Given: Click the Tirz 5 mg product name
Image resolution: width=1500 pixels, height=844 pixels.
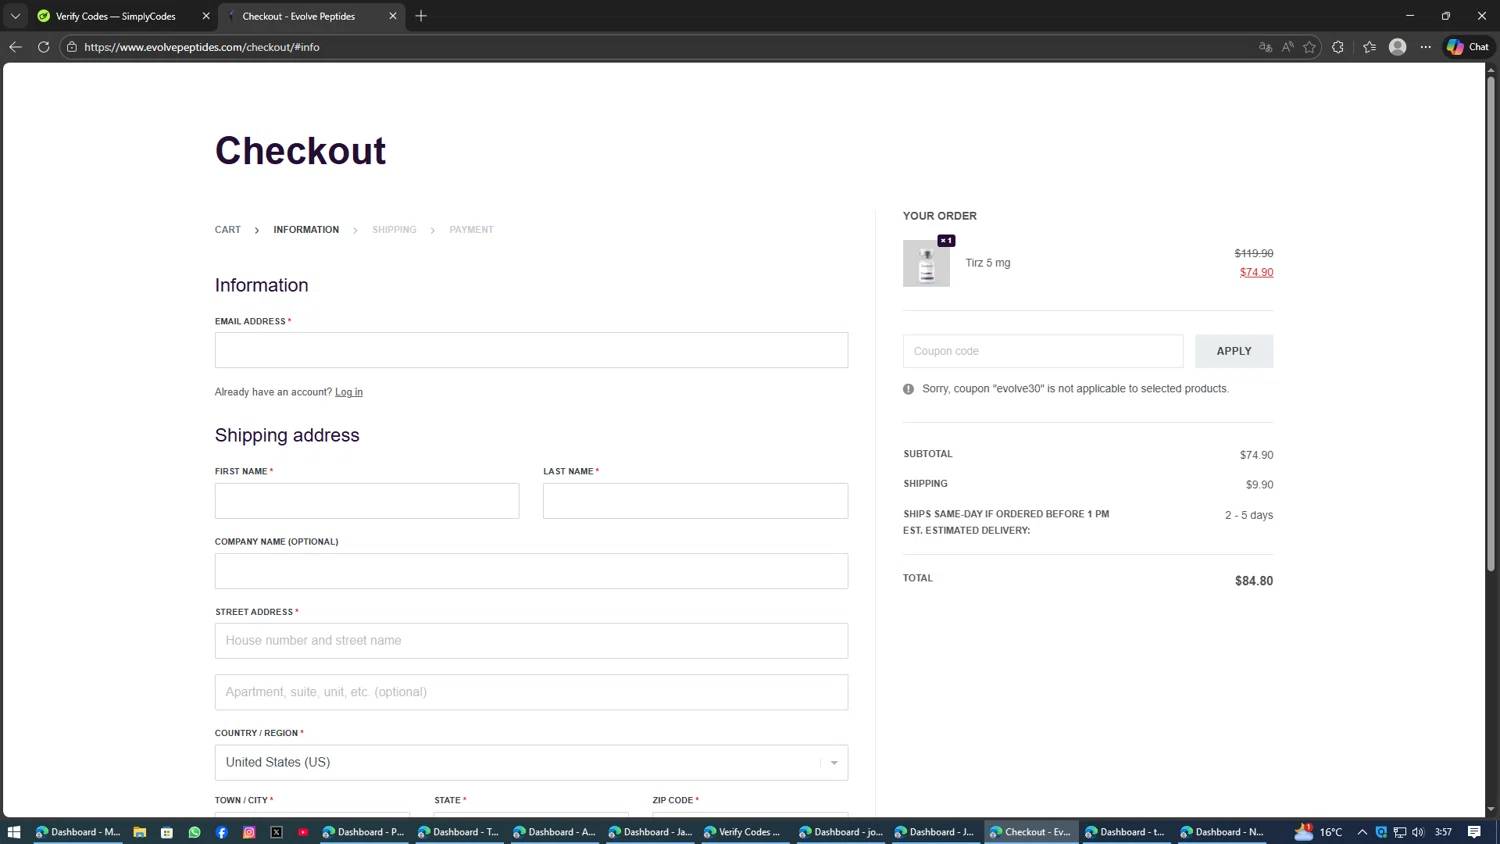Looking at the screenshot, I should point(988,263).
